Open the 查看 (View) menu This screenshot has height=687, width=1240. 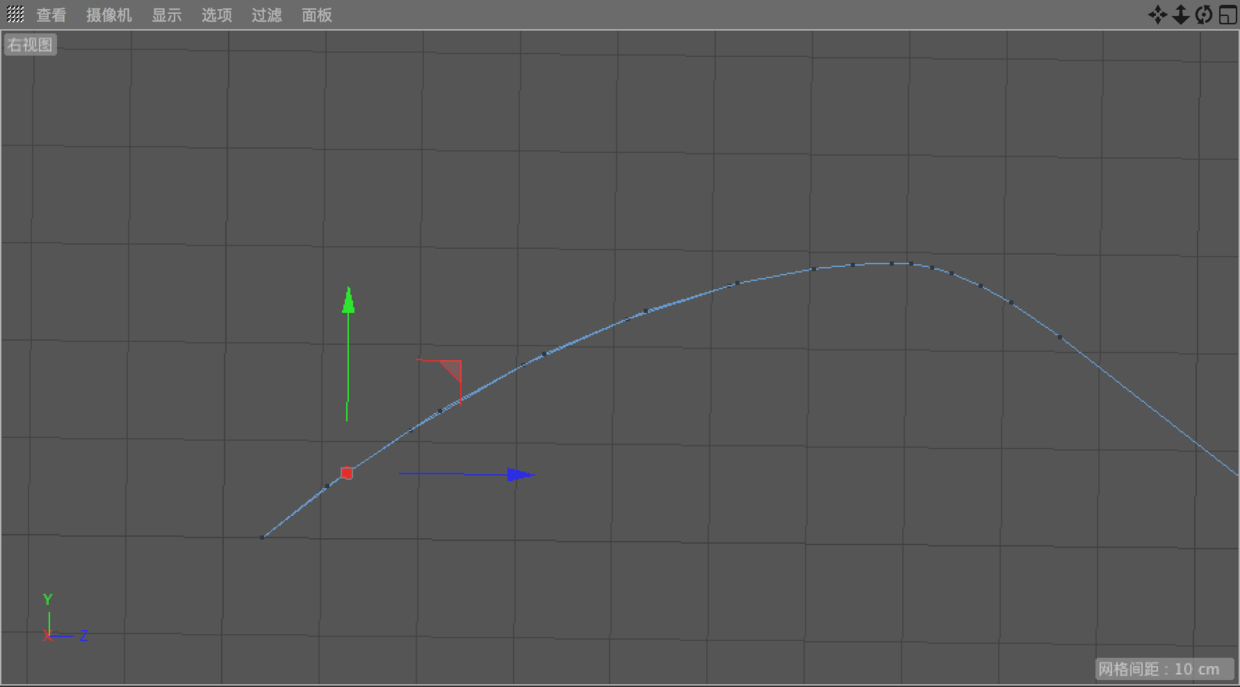51,15
